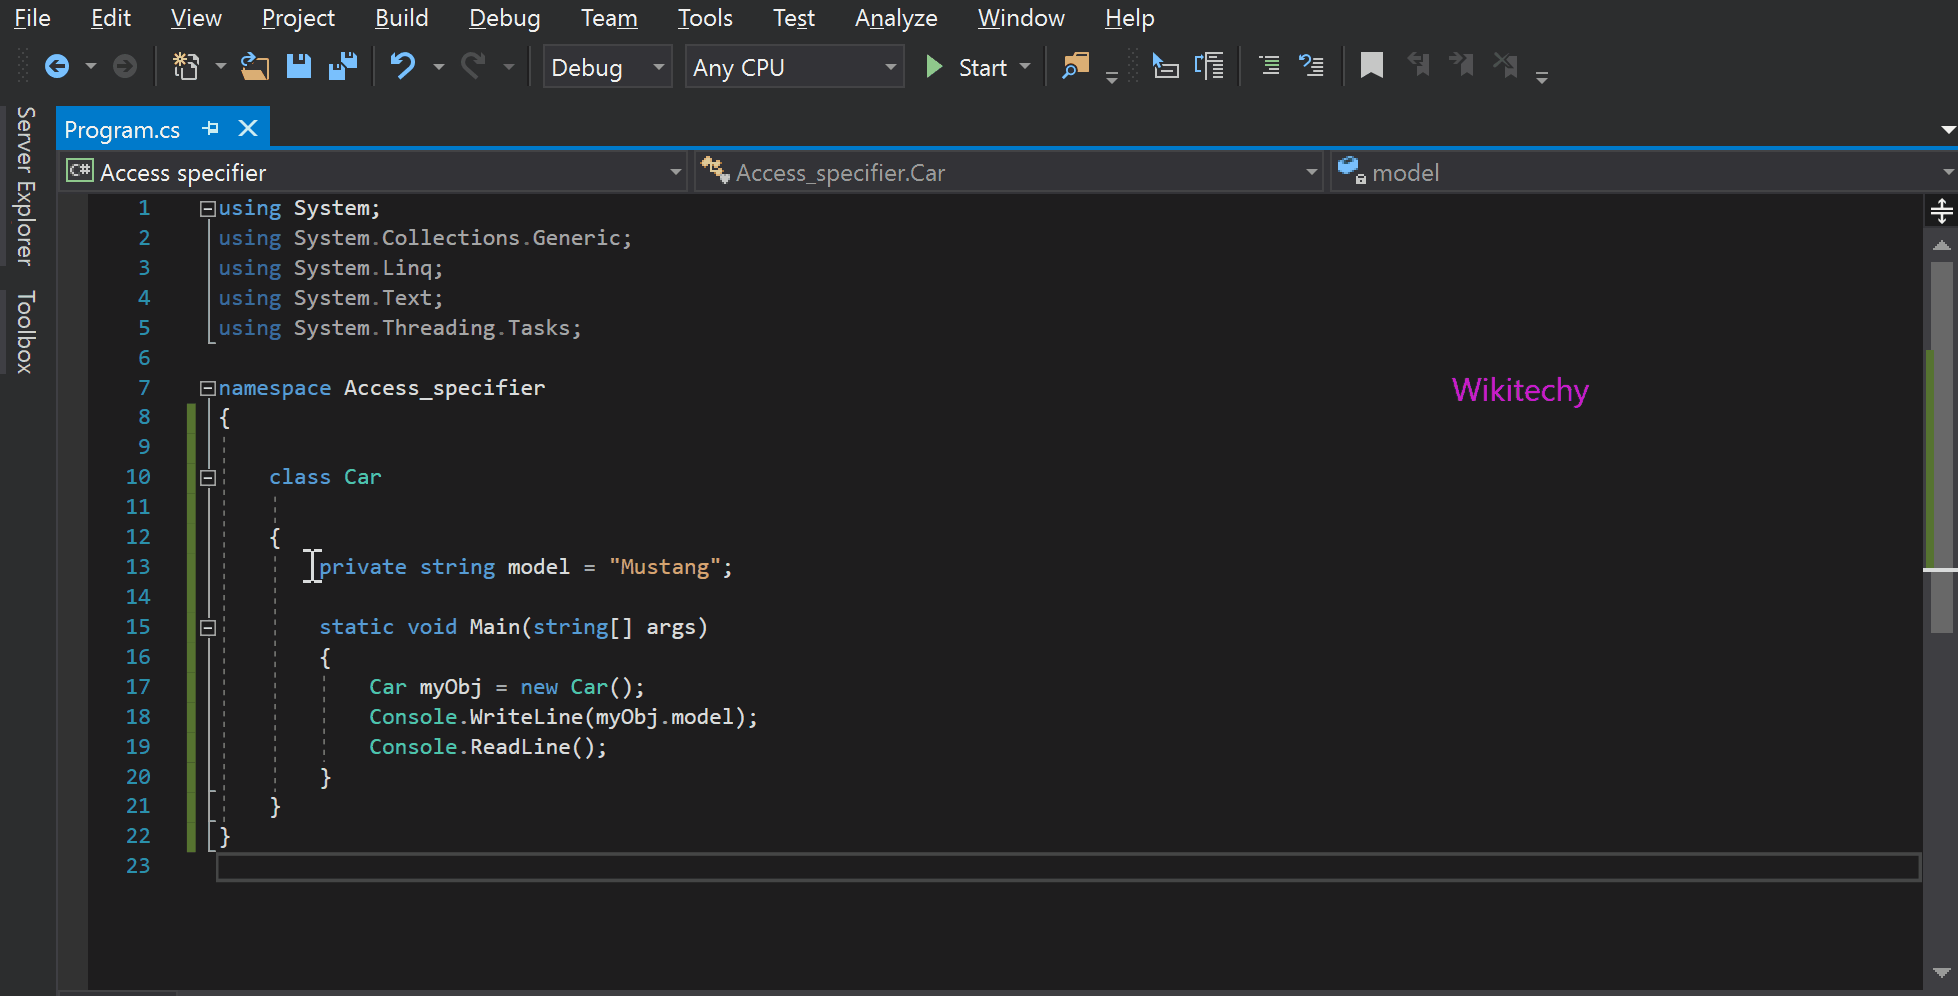Click the Navigate Backward arrow icon
The height and width of the screenshot is (996, 1958).
coord(57,67)
